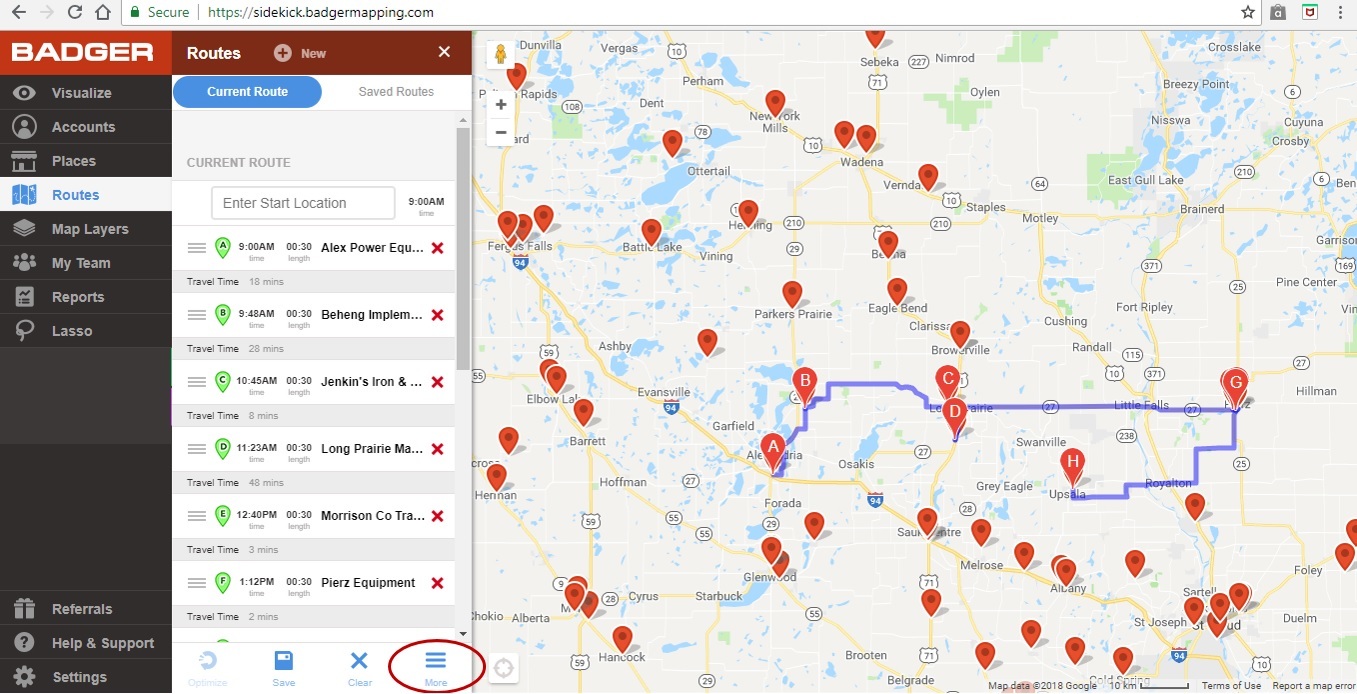Open the Visualize eye icon
1357x694 pixels.
click(x=25, y=93)
